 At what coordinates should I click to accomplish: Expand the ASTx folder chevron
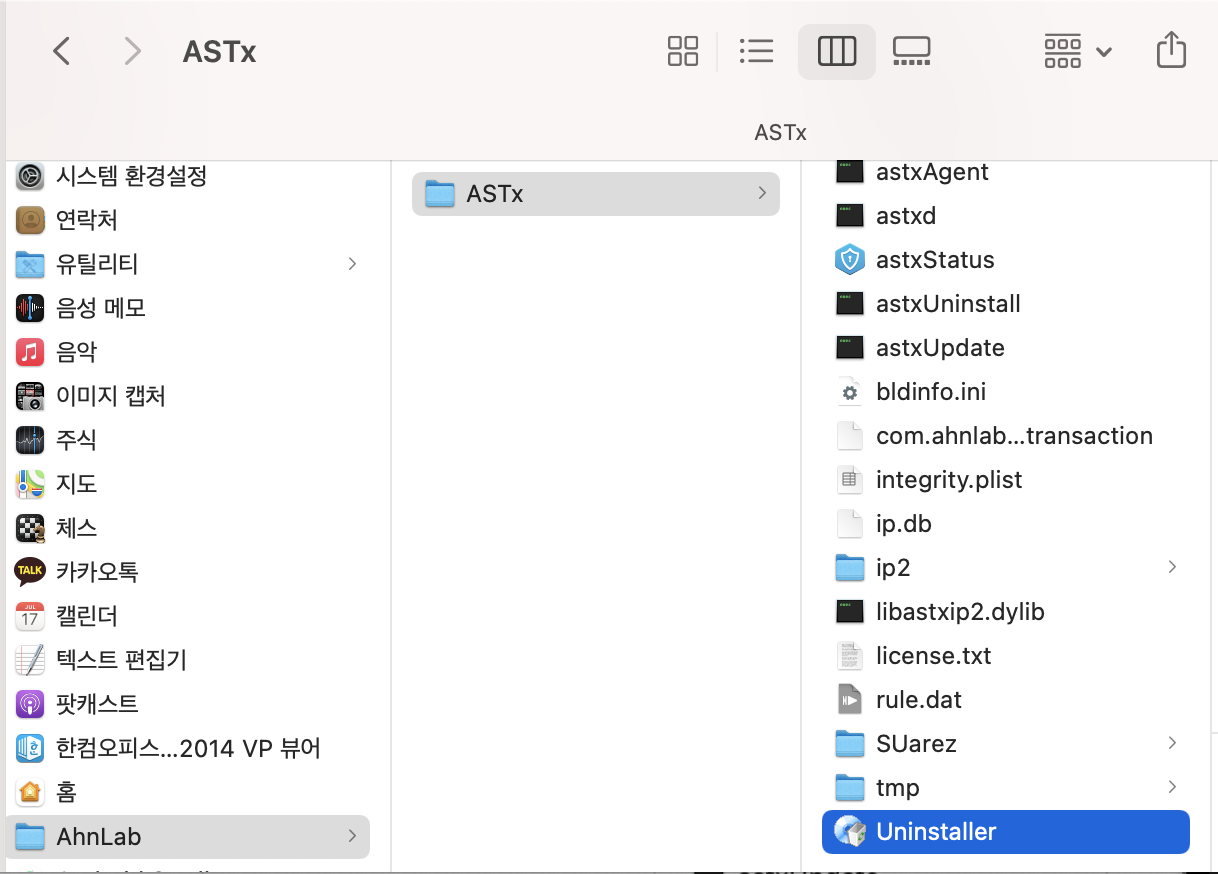[762, 193]
